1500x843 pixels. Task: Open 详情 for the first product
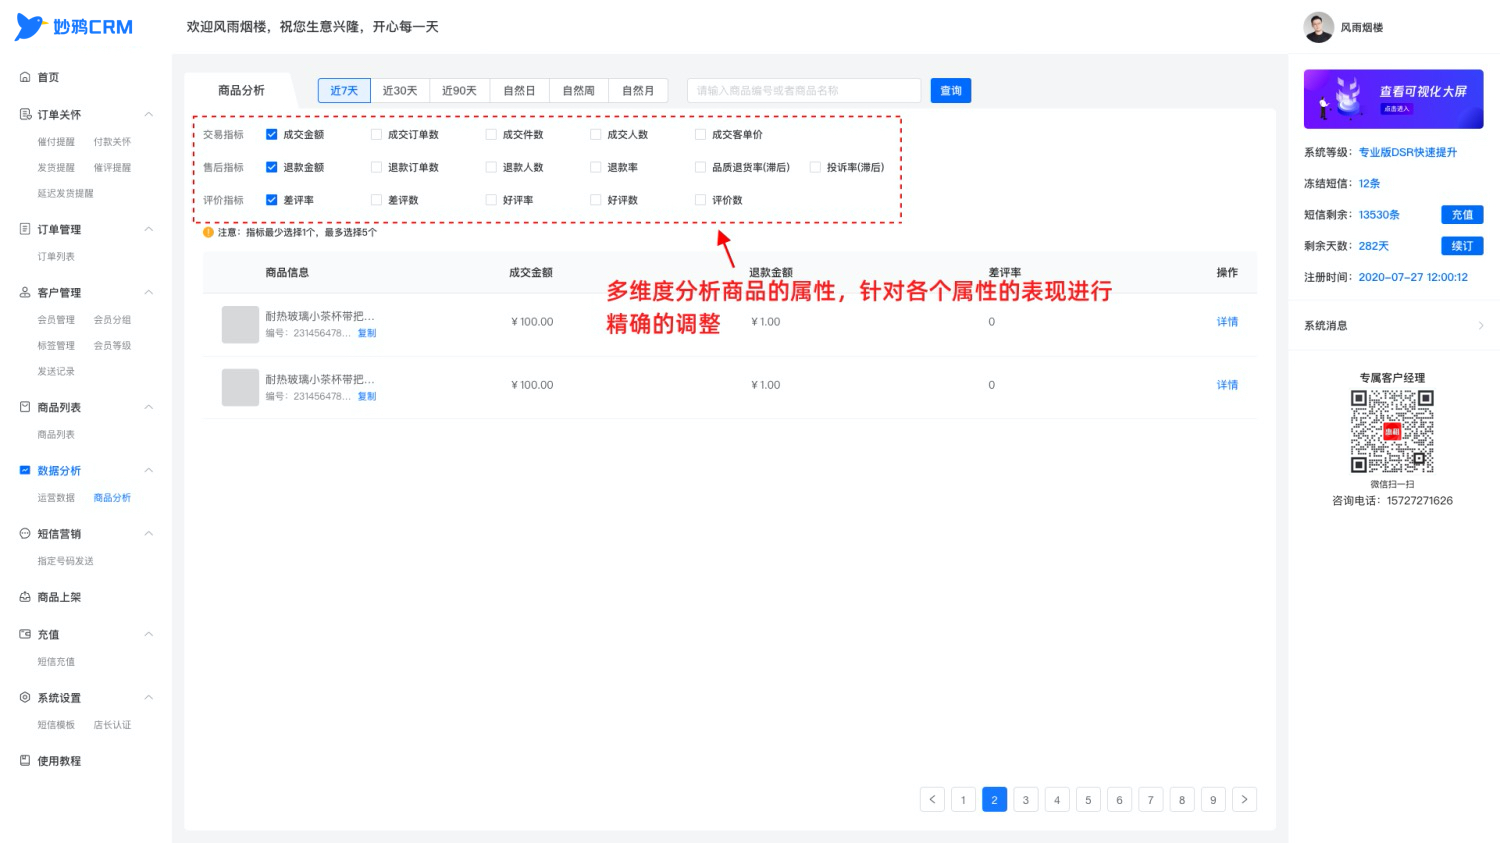coord(1227,322)
